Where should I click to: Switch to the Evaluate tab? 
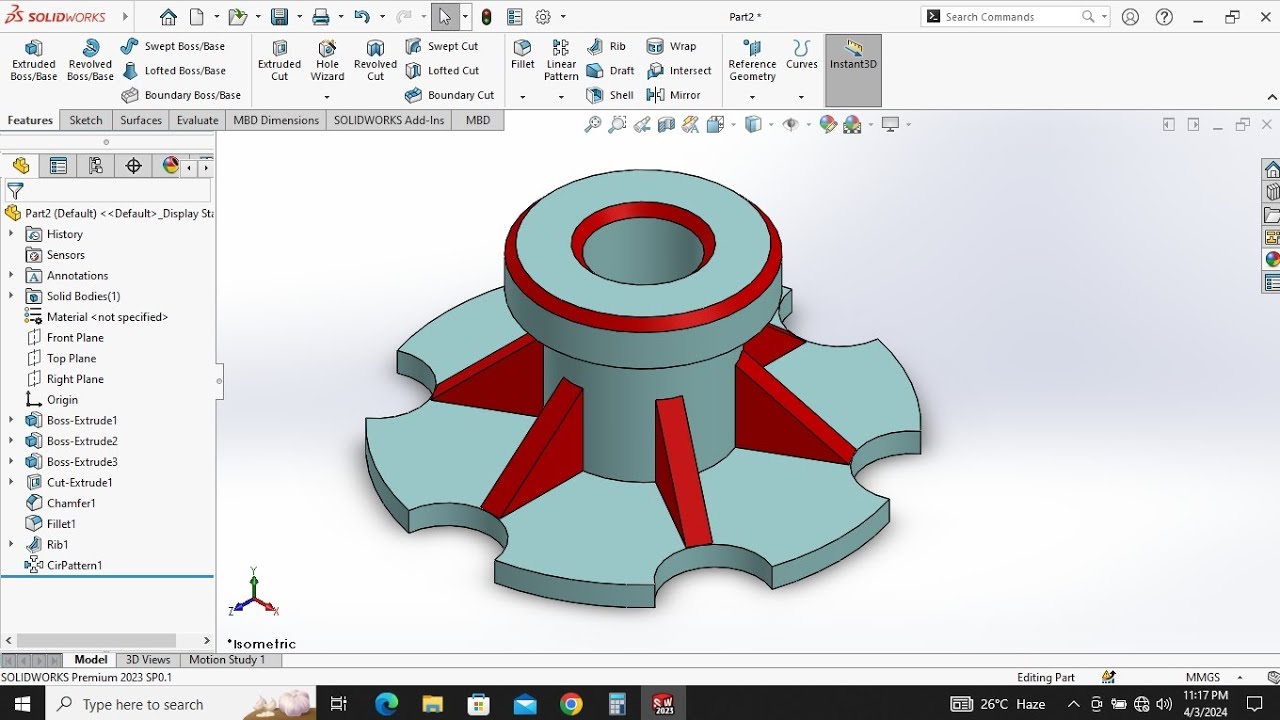198,120
